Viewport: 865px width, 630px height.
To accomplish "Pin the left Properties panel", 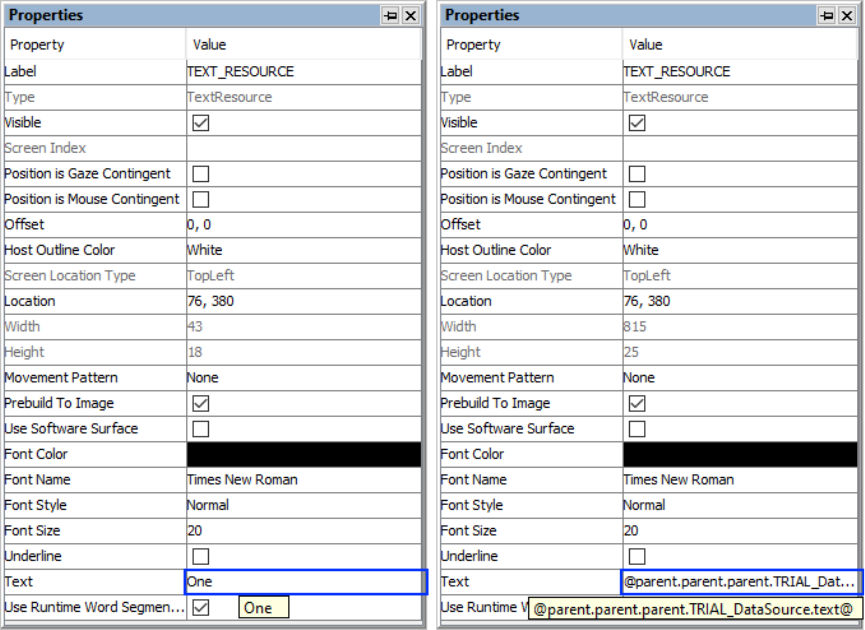I will [x=390, y=15].
